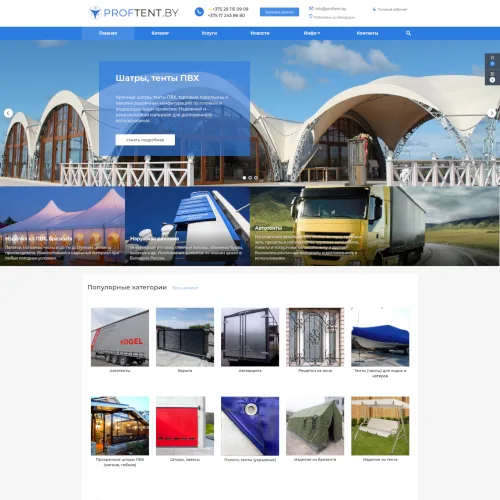Screen dimensions: 500x500
Task: Click the Изделия из тента label
Action: coord(380,460)
